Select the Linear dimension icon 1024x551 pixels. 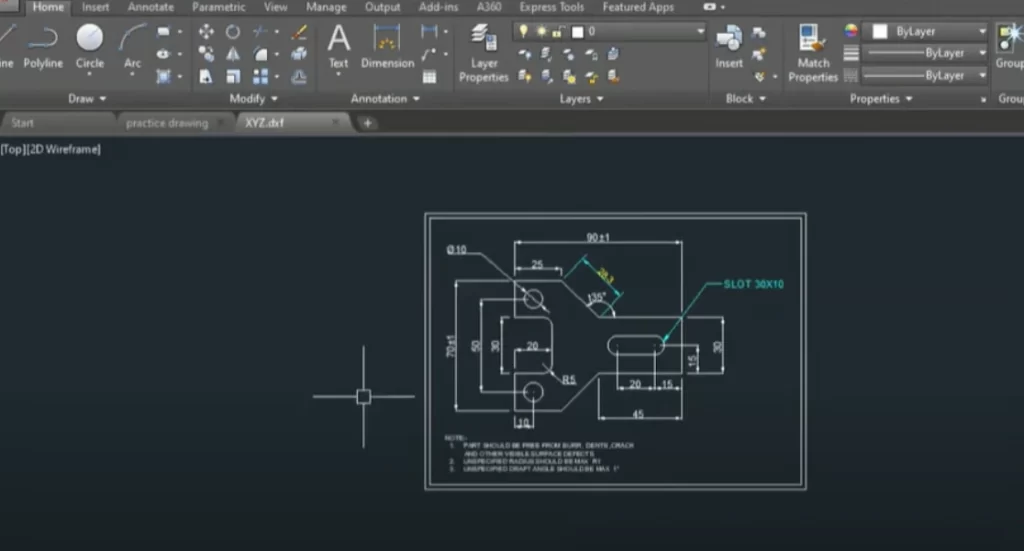(429, 31)
